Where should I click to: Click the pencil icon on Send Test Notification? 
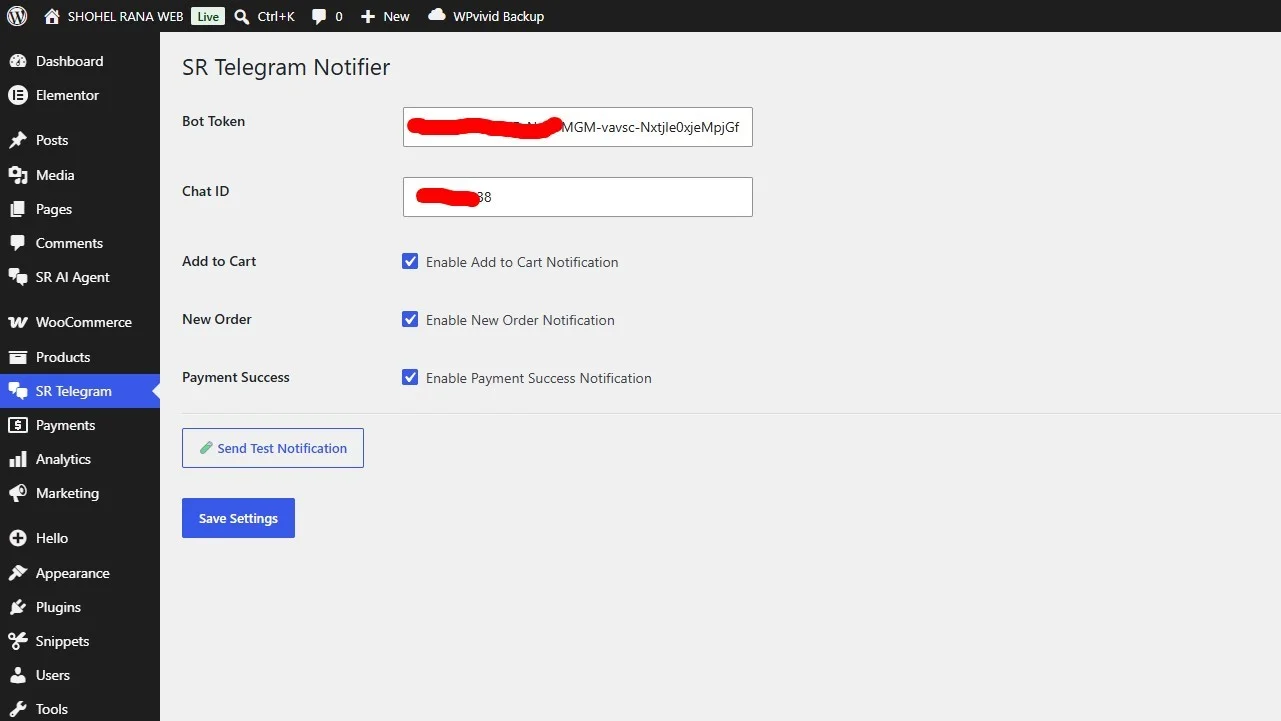coord(206,448)
